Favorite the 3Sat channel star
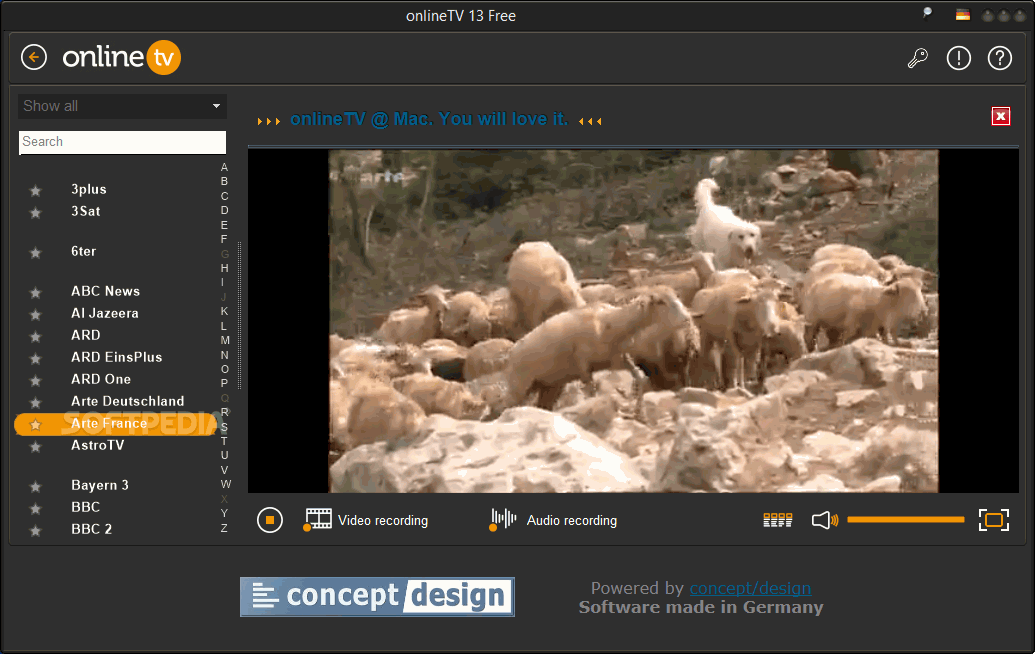Screen dimensions: 1035x654 tap(36, 213)
